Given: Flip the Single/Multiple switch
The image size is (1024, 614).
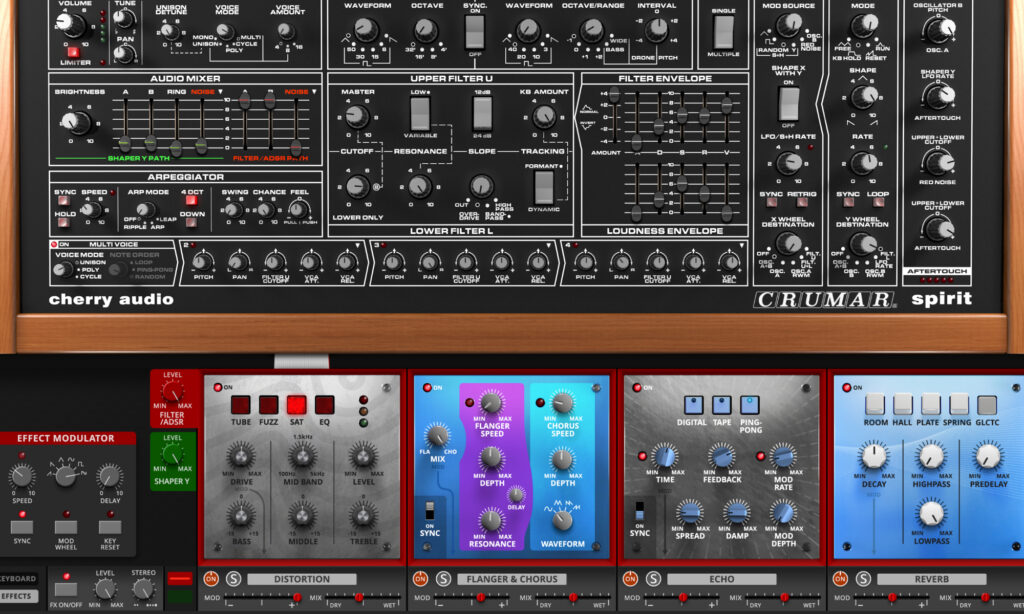Looking at the screenshot, I should [x=723, y=31].
